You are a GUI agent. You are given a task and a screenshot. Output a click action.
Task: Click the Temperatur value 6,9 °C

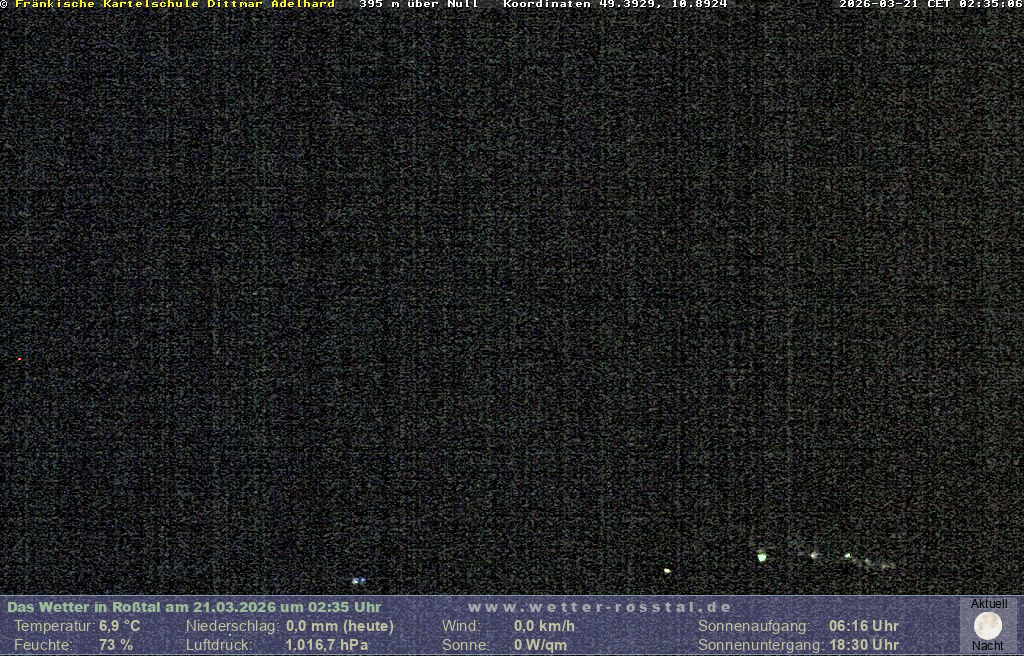119,626
